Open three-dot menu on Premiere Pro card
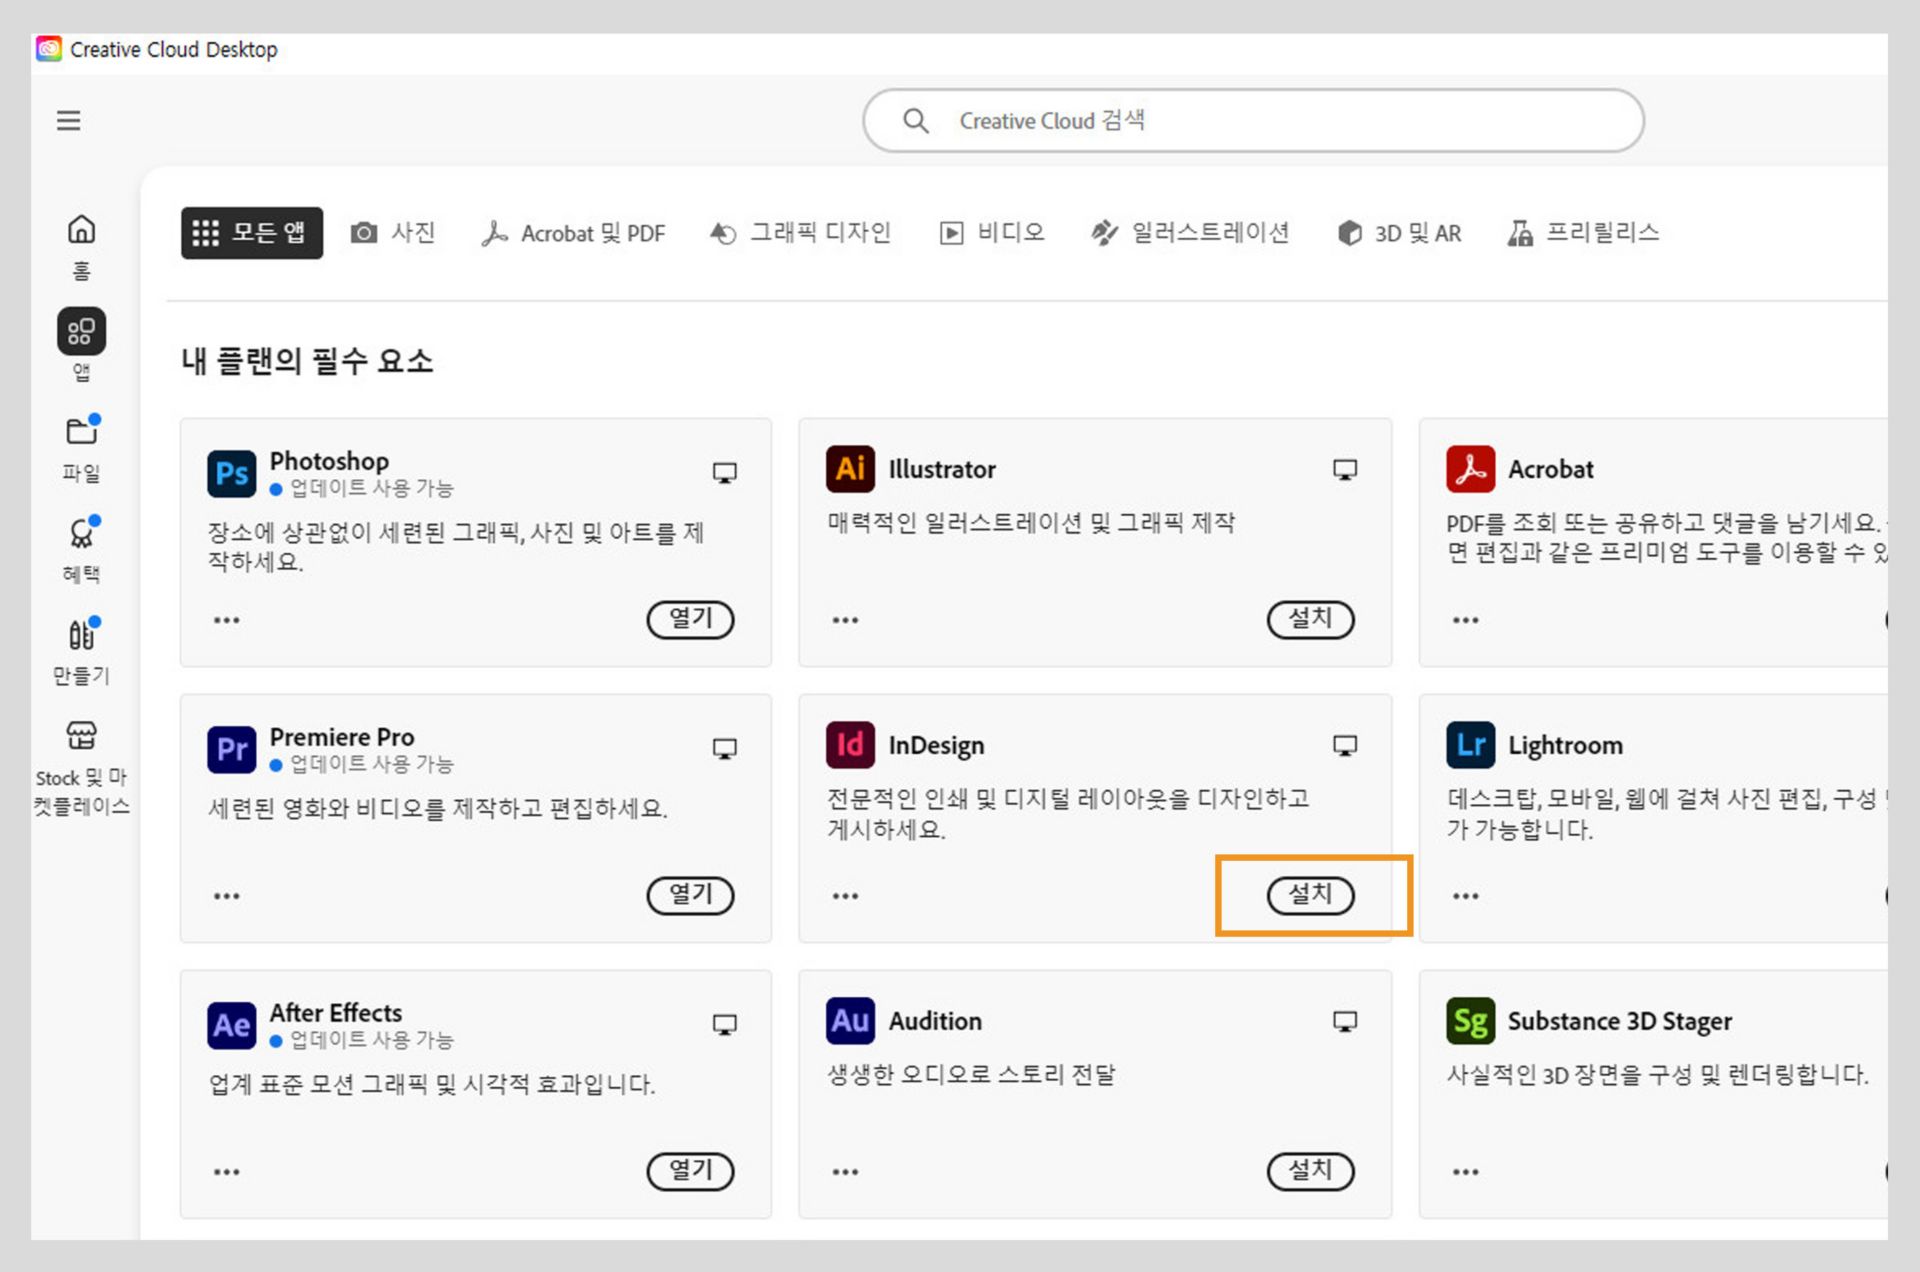This screenshot has height=1272, width=1920. click(x=227, y=896)
